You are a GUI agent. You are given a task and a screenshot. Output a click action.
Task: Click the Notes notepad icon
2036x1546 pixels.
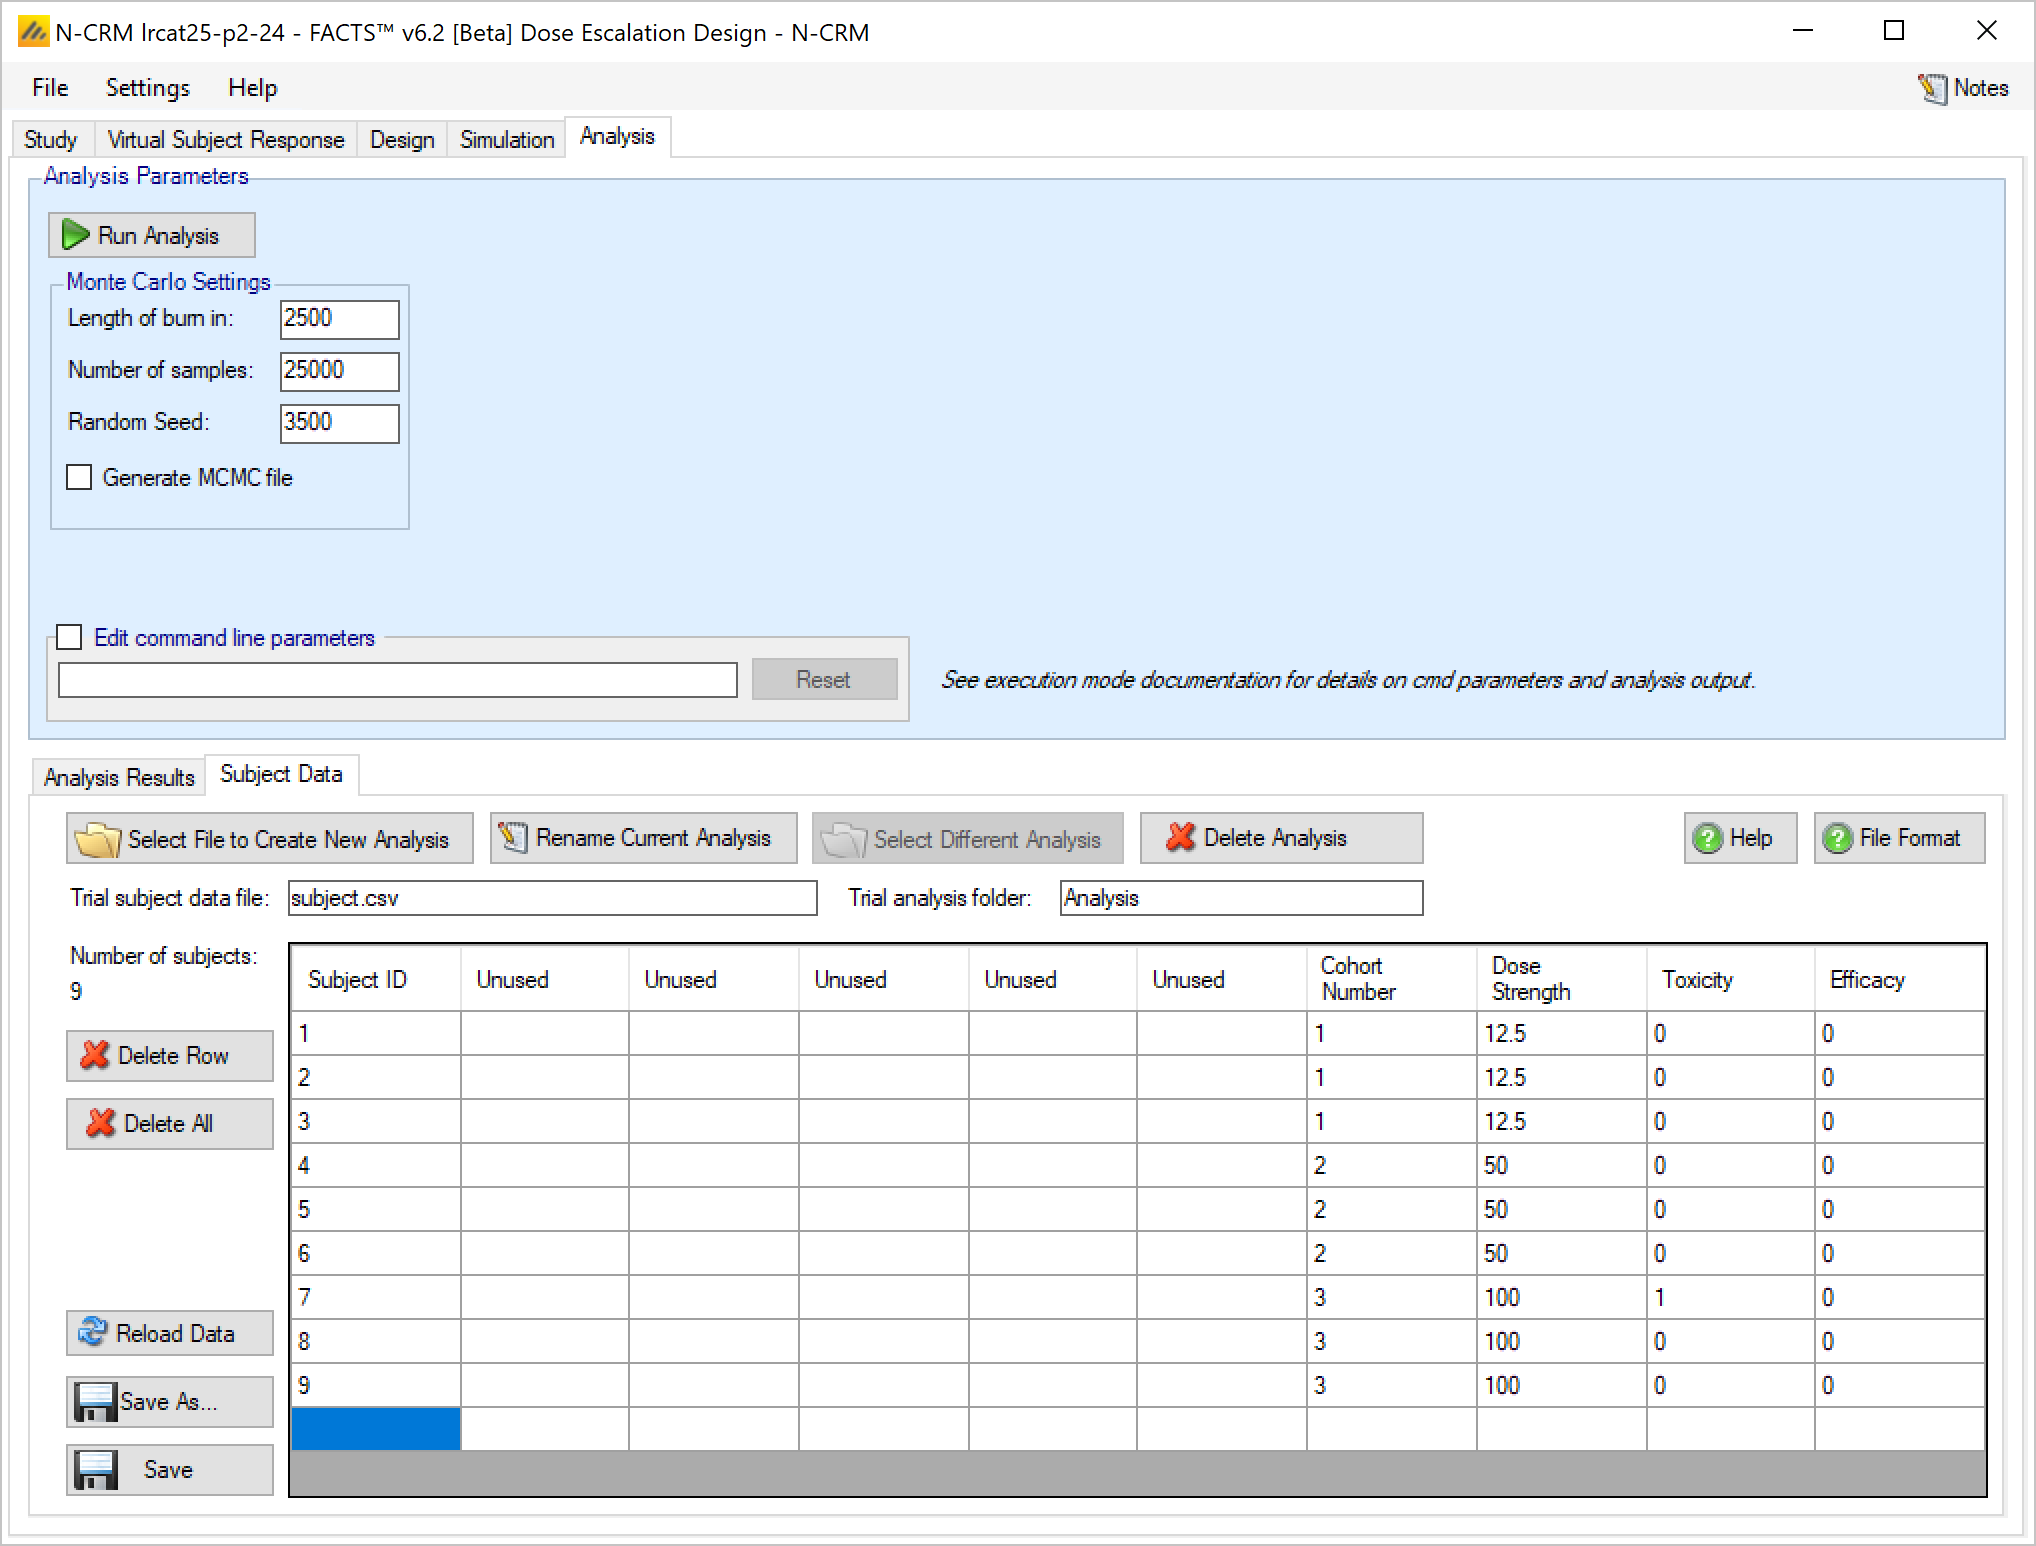[1932, 89]
